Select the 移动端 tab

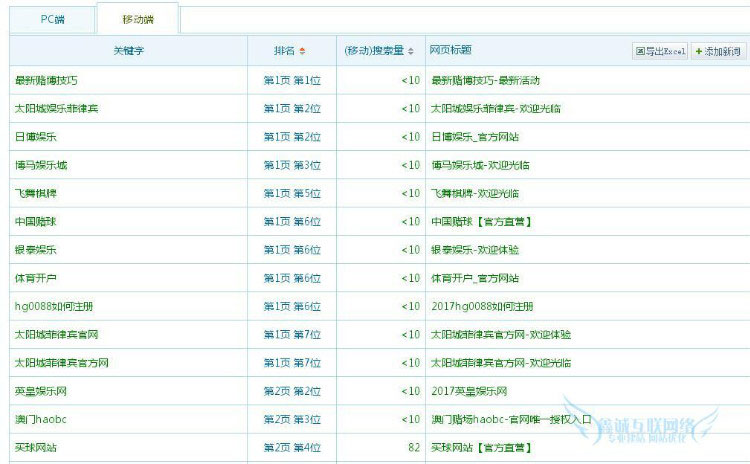pos(138,19)
